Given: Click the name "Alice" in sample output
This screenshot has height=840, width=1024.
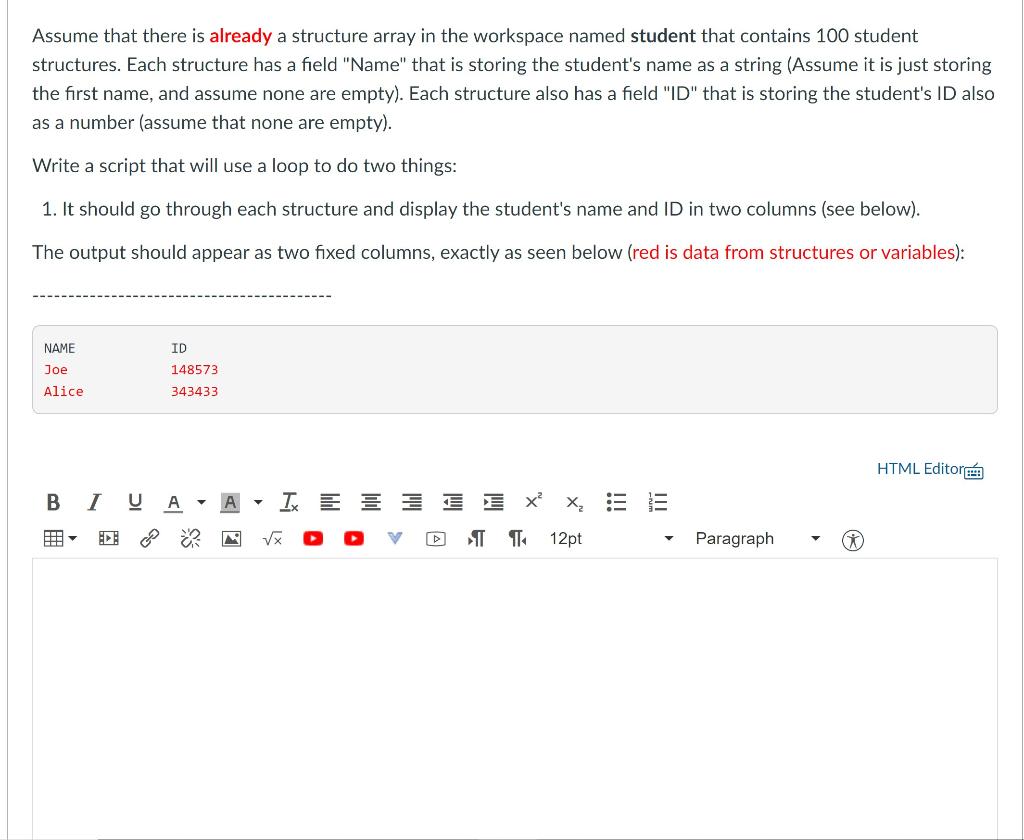Looking at the screenshot, I should coord(63,391).
